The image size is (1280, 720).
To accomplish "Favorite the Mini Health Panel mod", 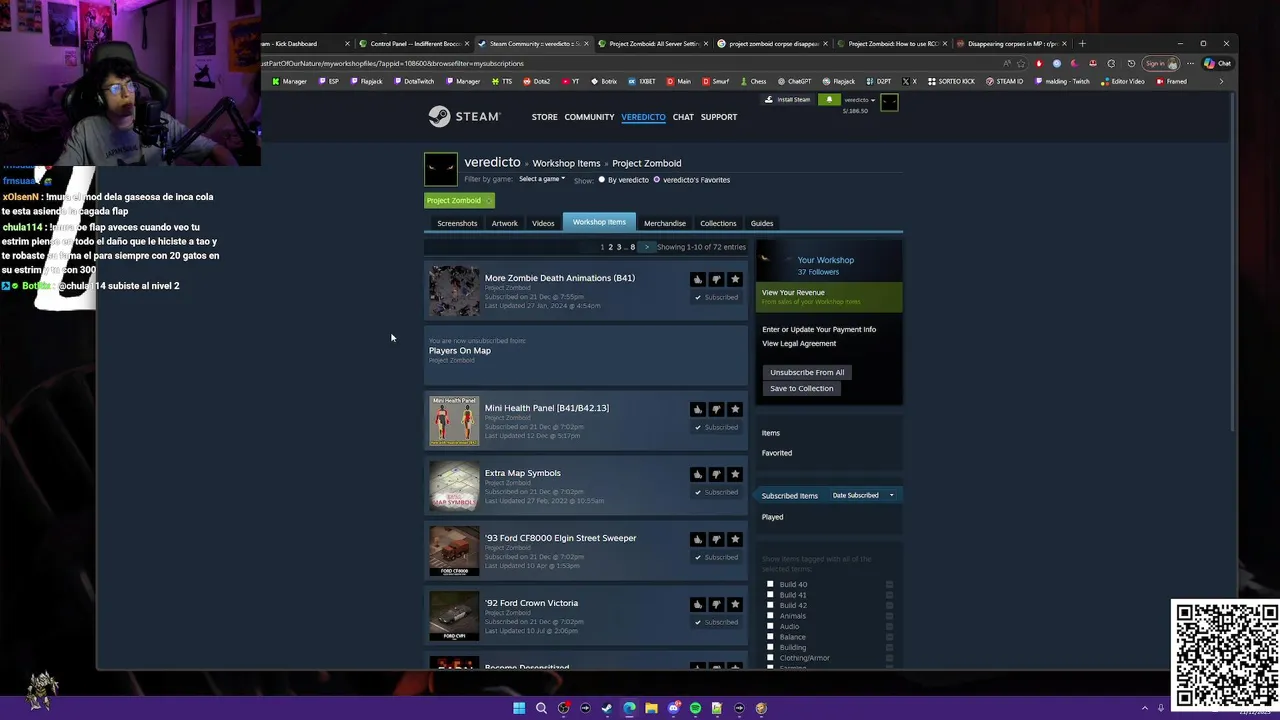I will (735, 409).
